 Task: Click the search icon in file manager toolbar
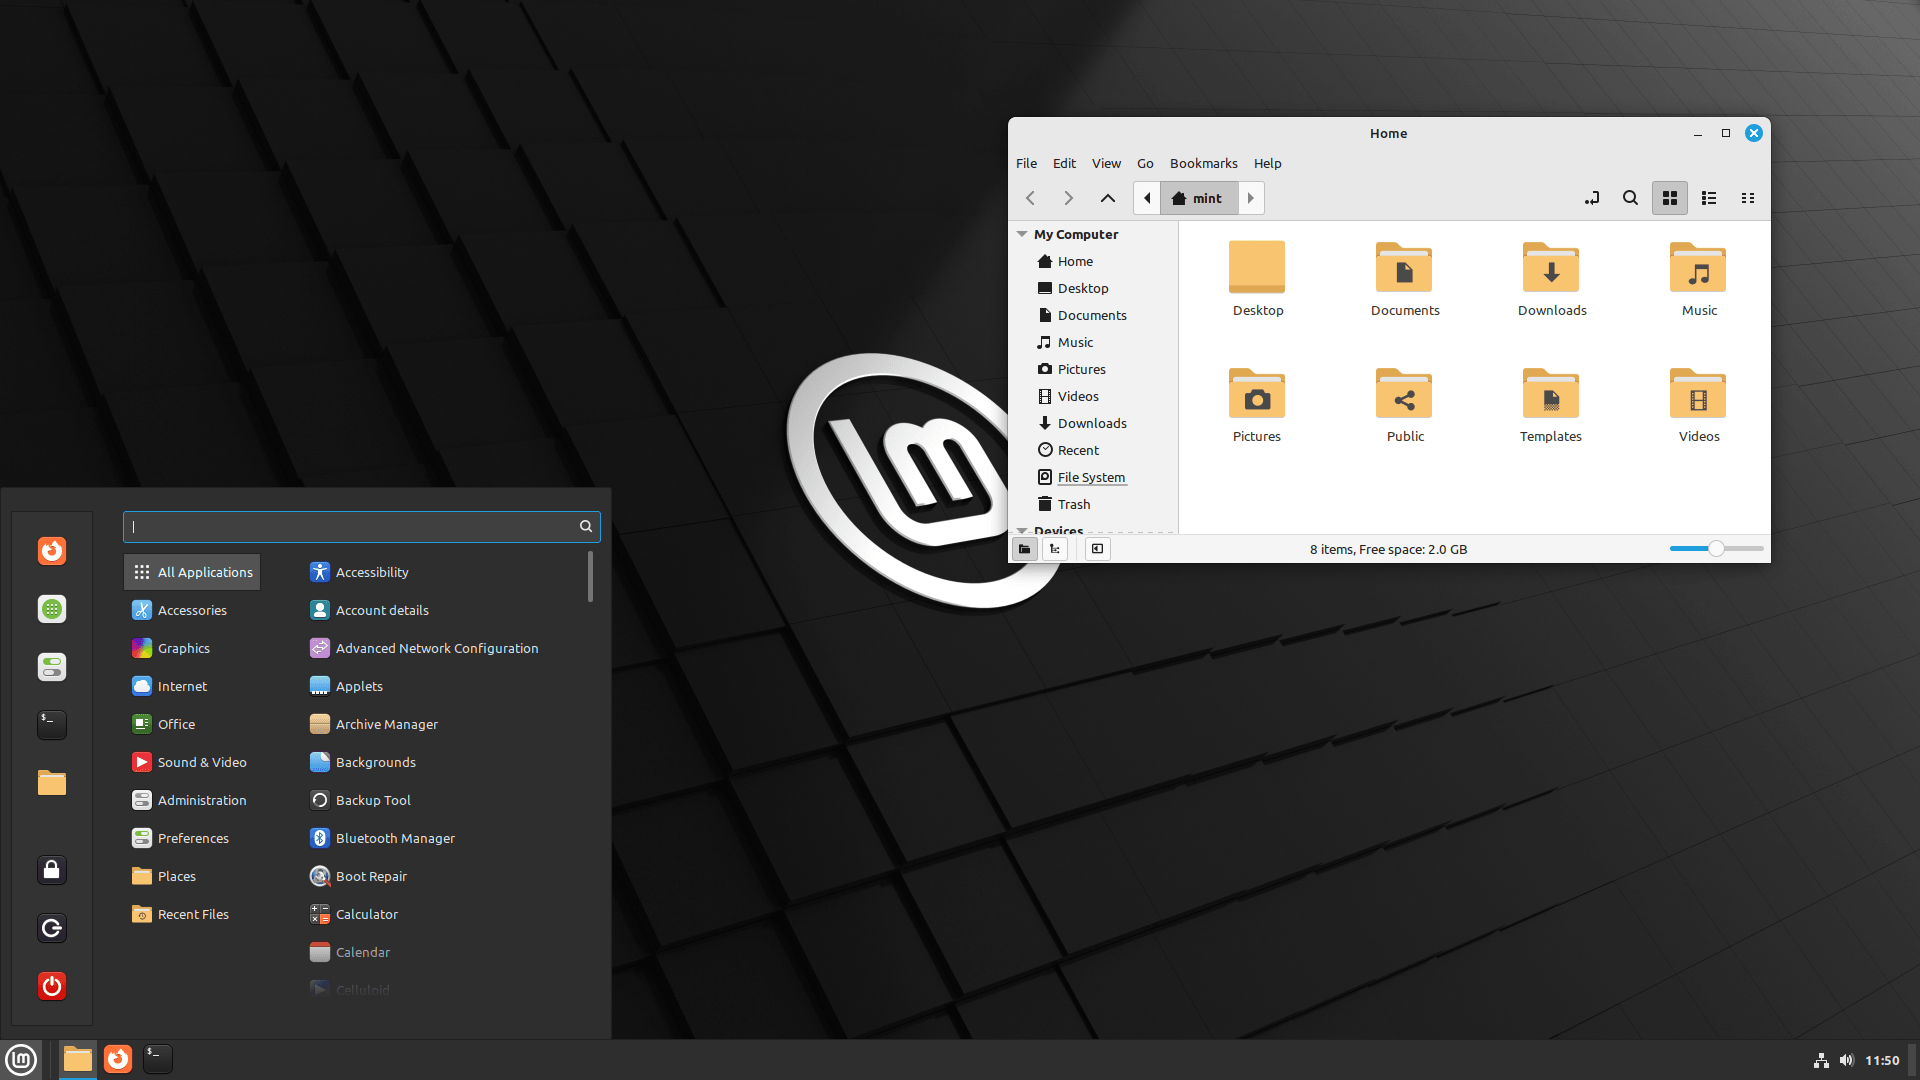click(x=1630, y=198)
